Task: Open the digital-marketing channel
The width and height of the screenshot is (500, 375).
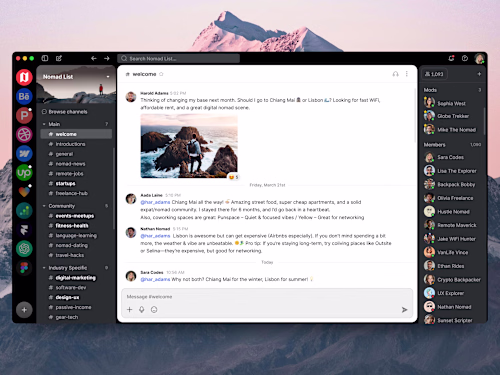Action: click(76, 278)
